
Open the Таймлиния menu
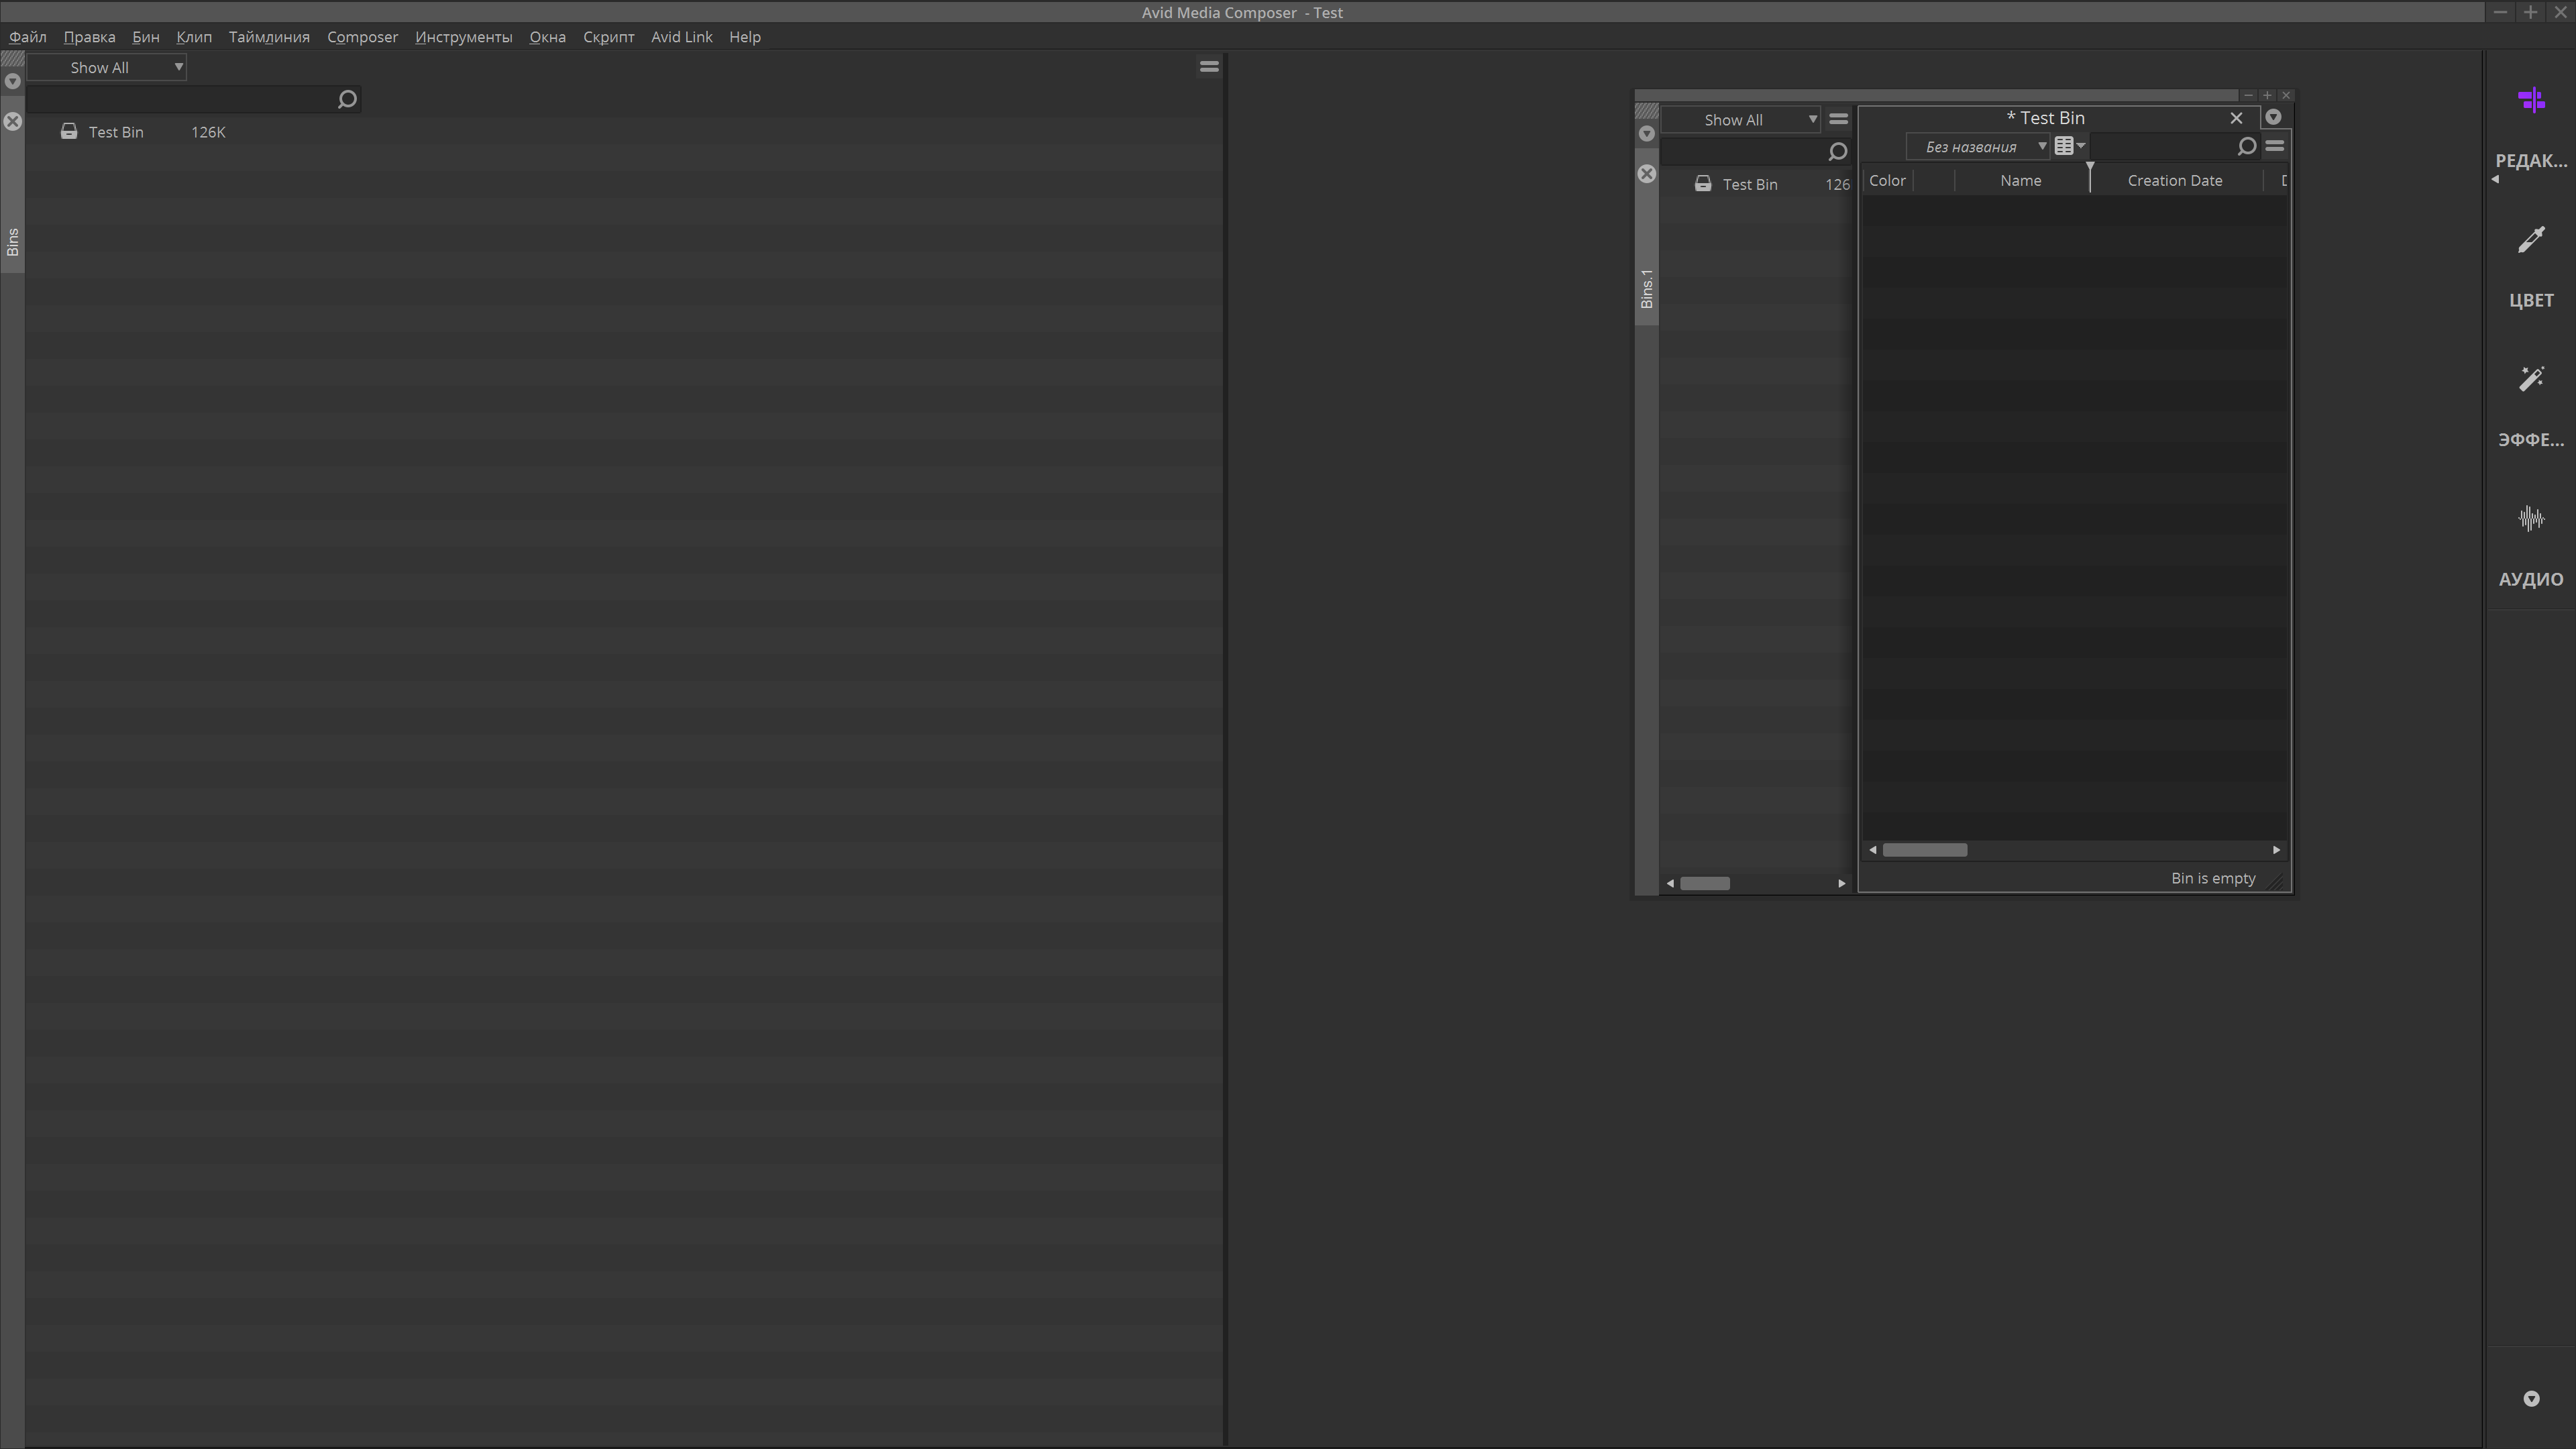268,37
